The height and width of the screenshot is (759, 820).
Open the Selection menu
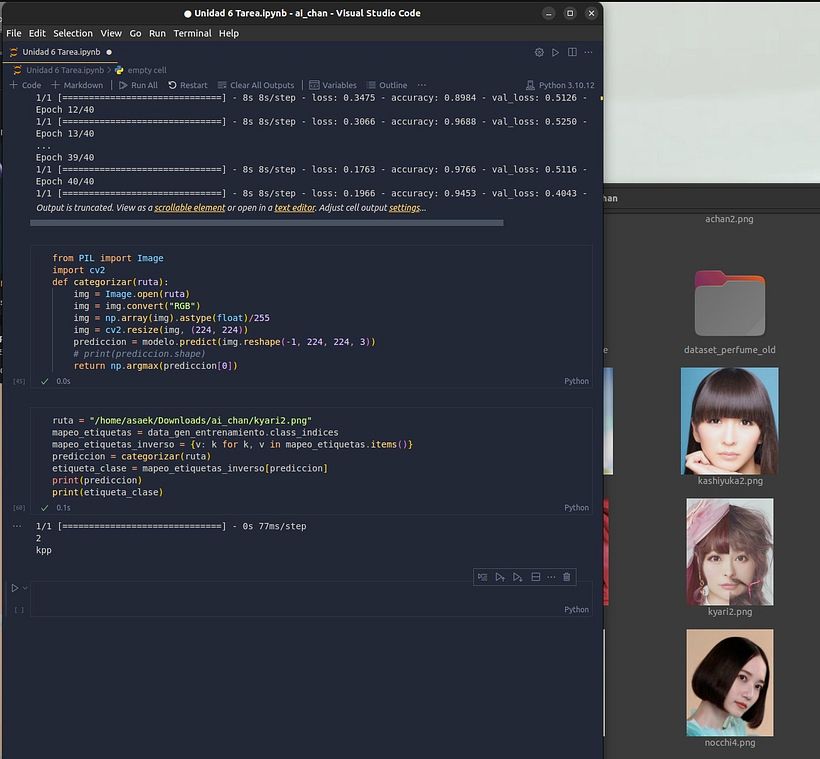coord(73,33)
